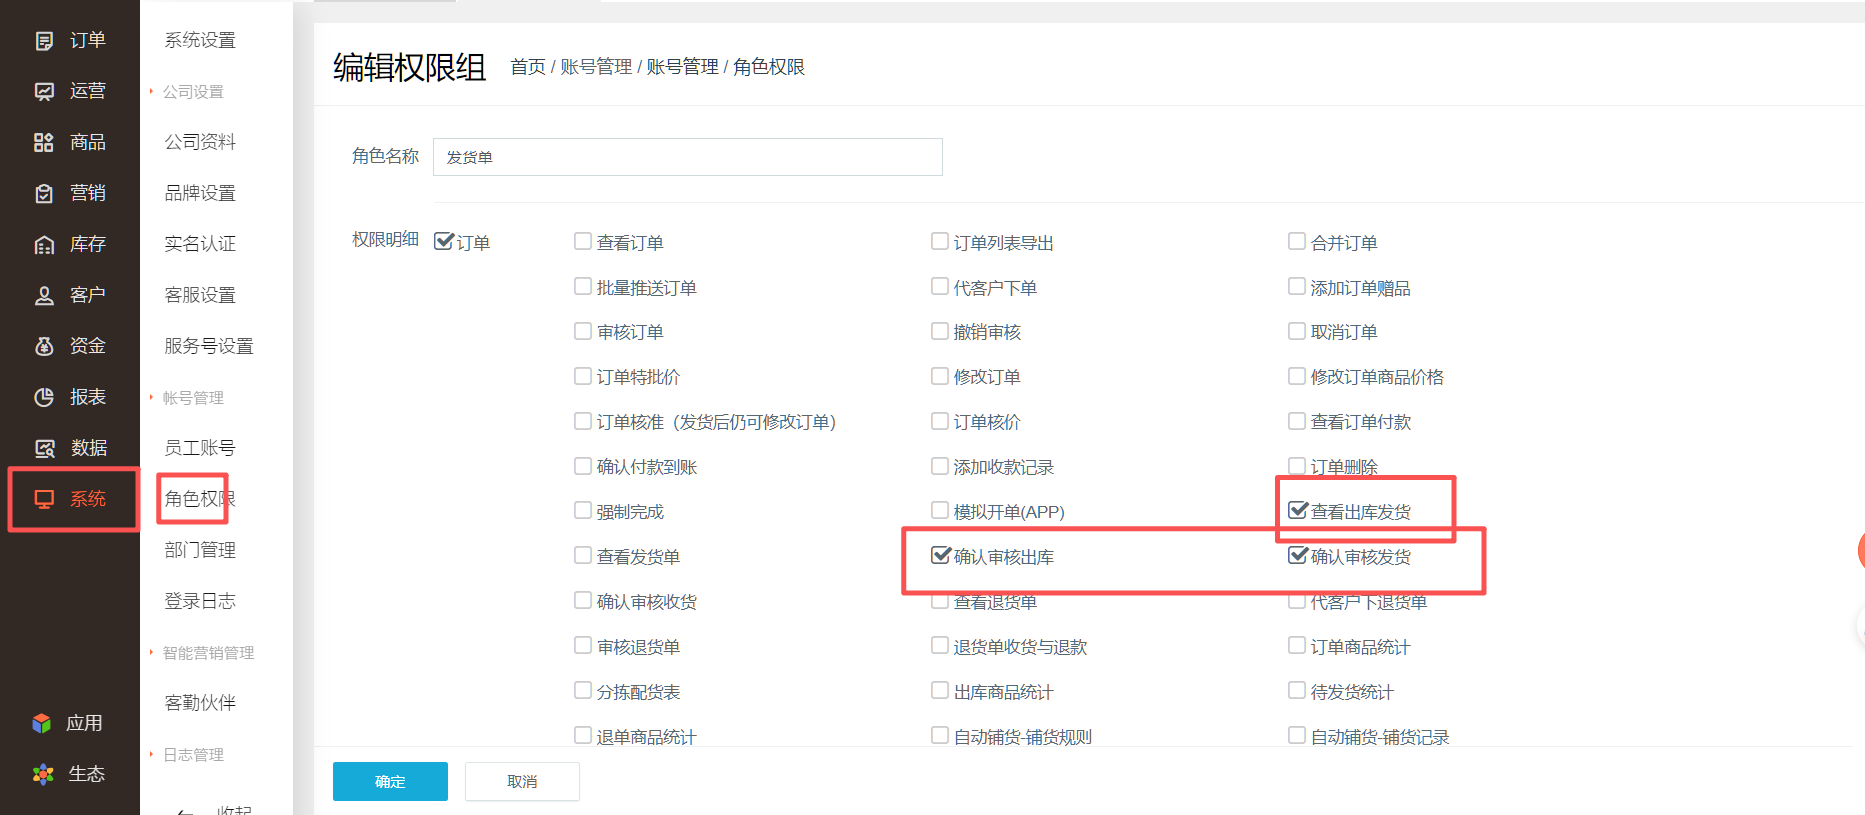Check the 取消订单 permission
The height and width of the screenshot is (815, 1865).
[1297, 331]
